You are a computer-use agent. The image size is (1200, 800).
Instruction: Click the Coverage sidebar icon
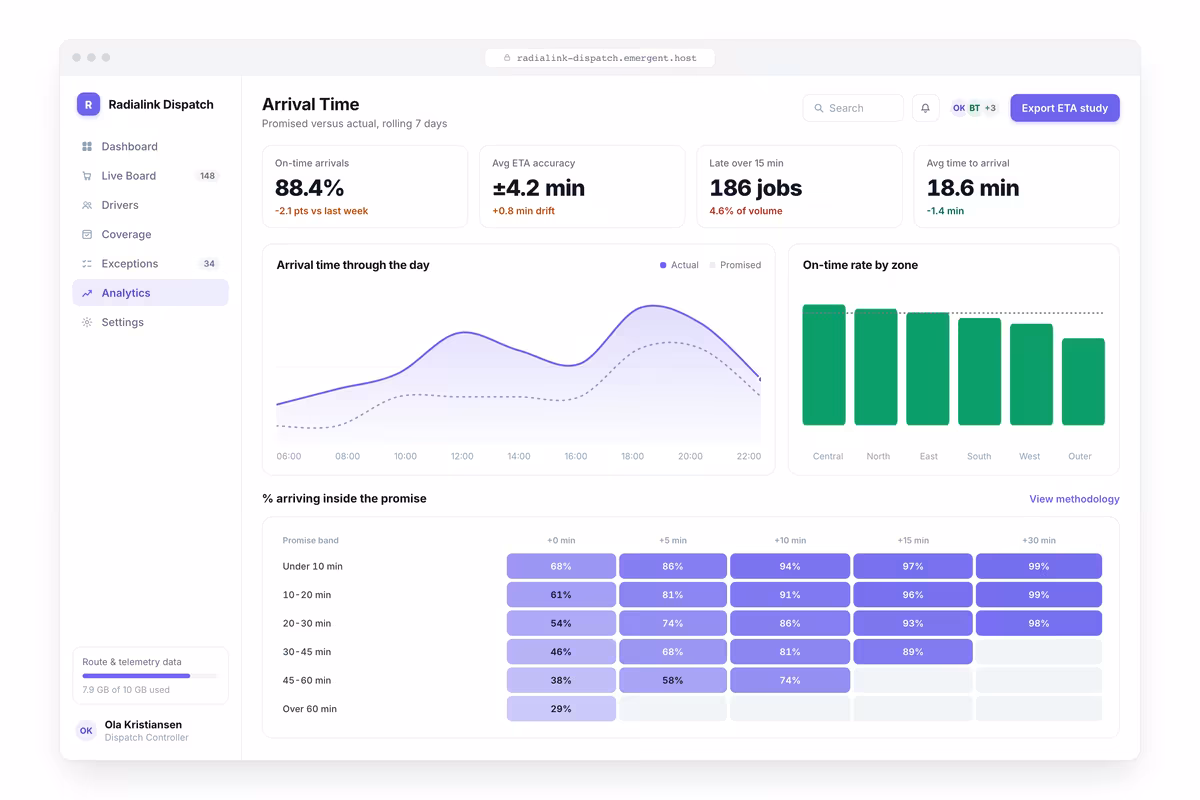(x=87, y=235)
